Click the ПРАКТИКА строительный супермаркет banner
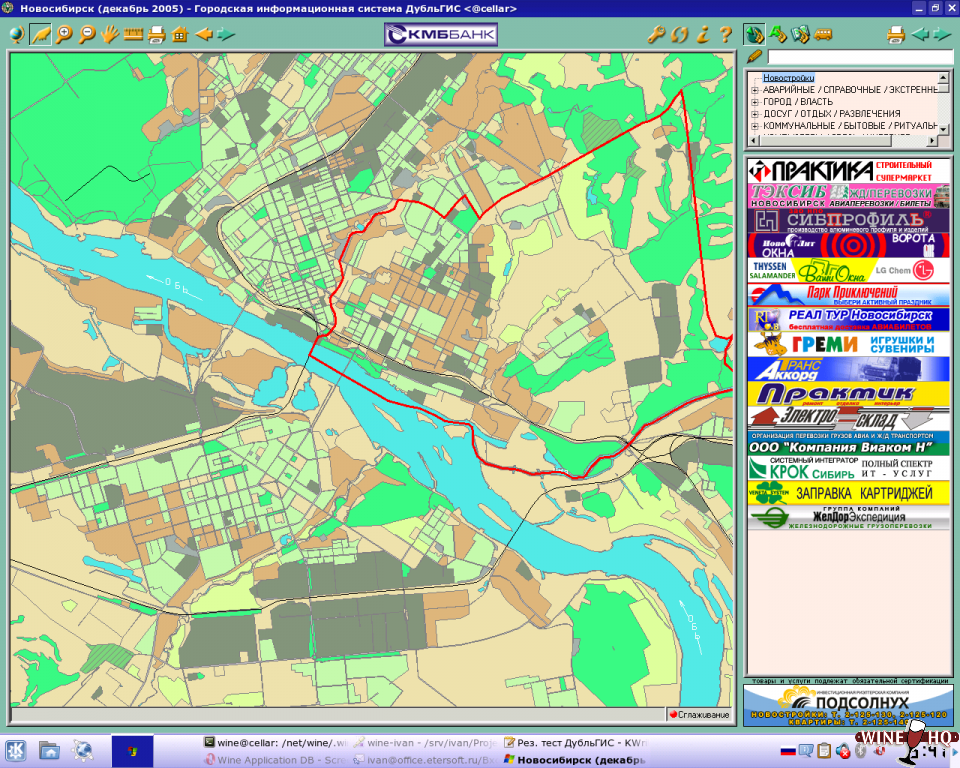This screenshot has height=768, width=960. [848, 170]
